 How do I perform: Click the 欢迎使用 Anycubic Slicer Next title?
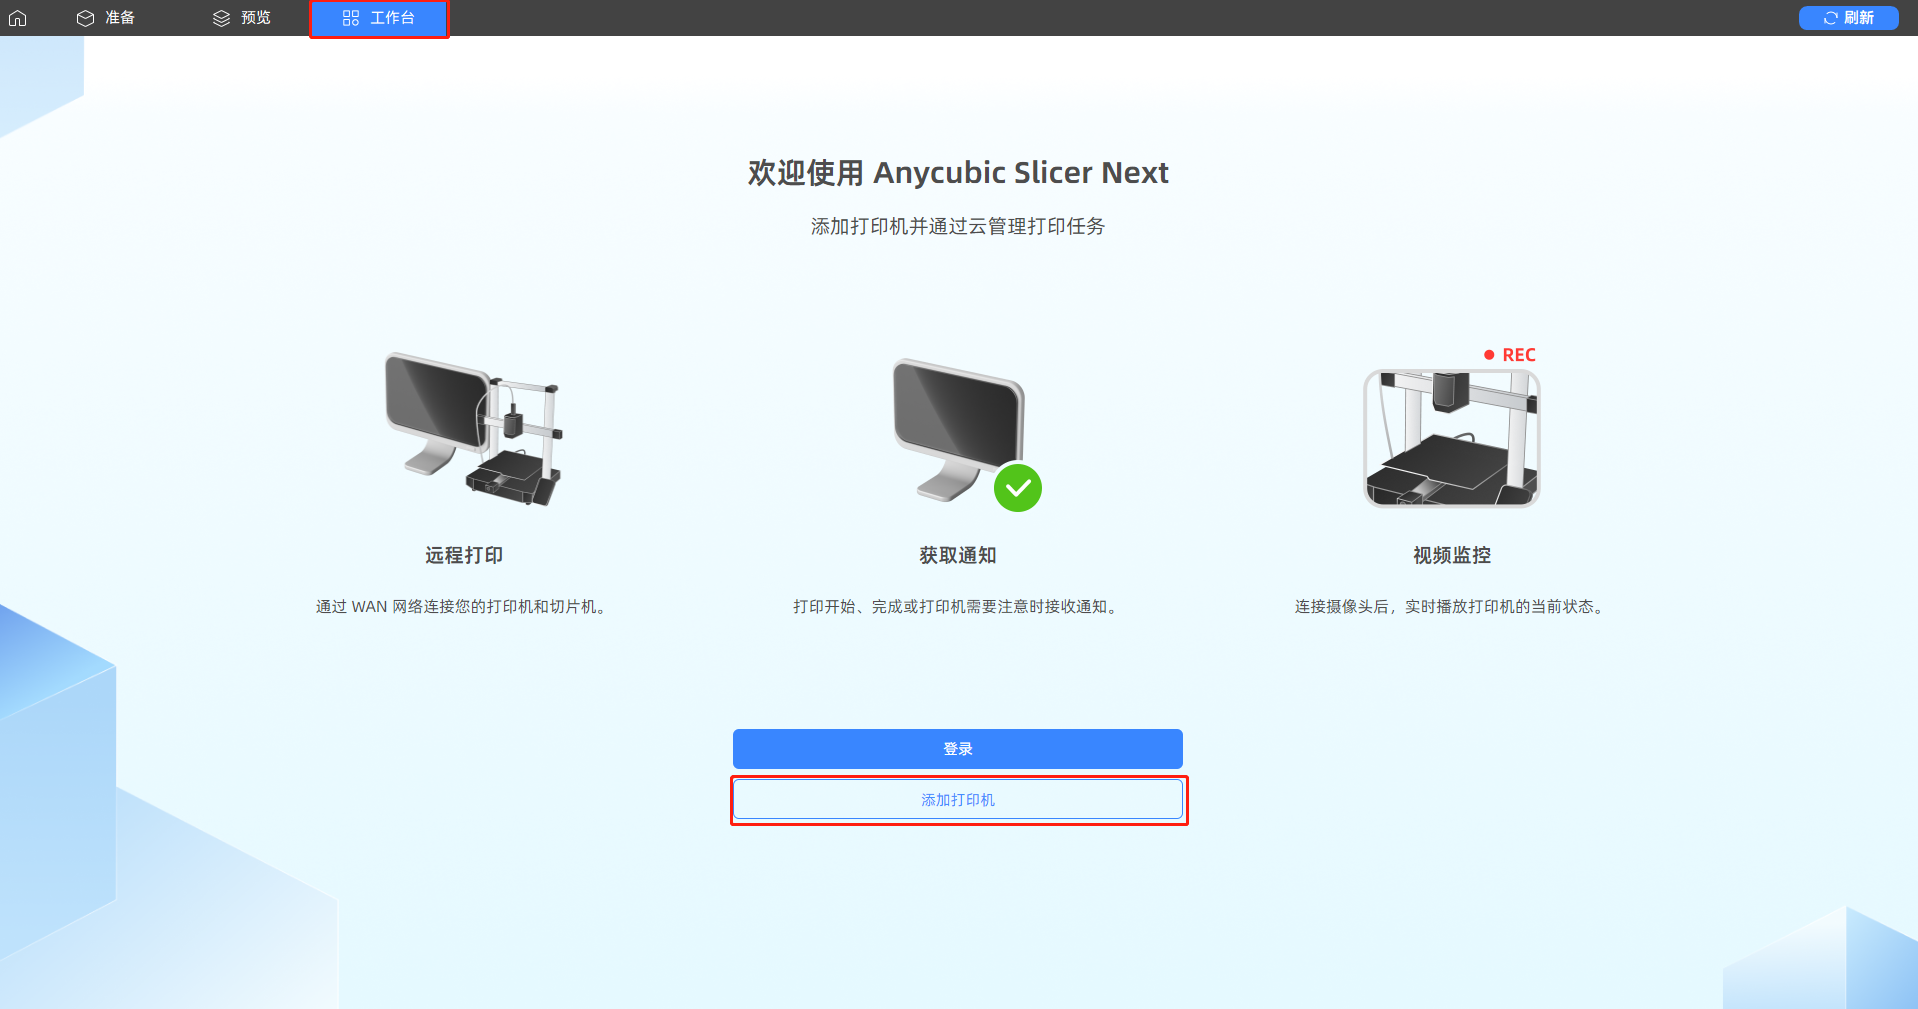click(x=958, y=173)
